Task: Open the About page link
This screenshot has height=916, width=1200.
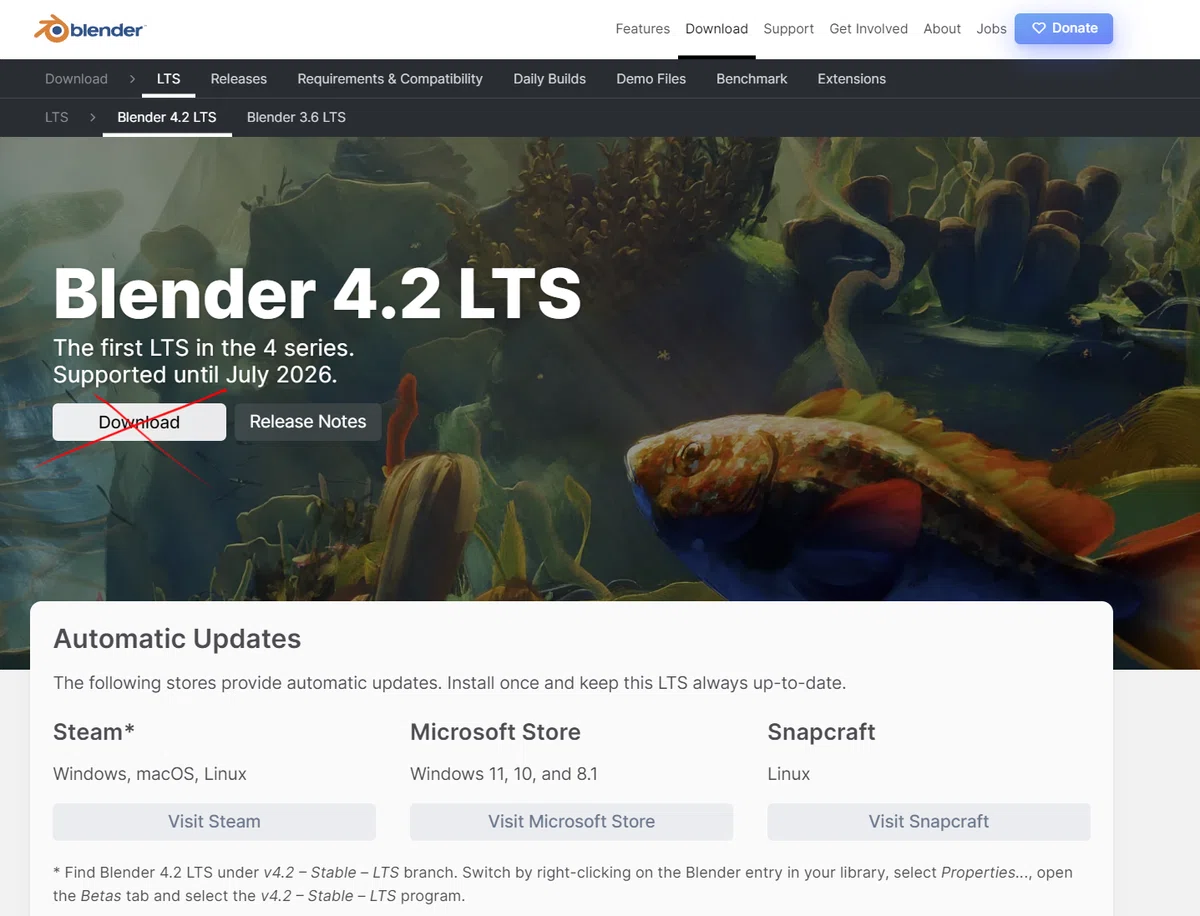Action: [942, 29]
